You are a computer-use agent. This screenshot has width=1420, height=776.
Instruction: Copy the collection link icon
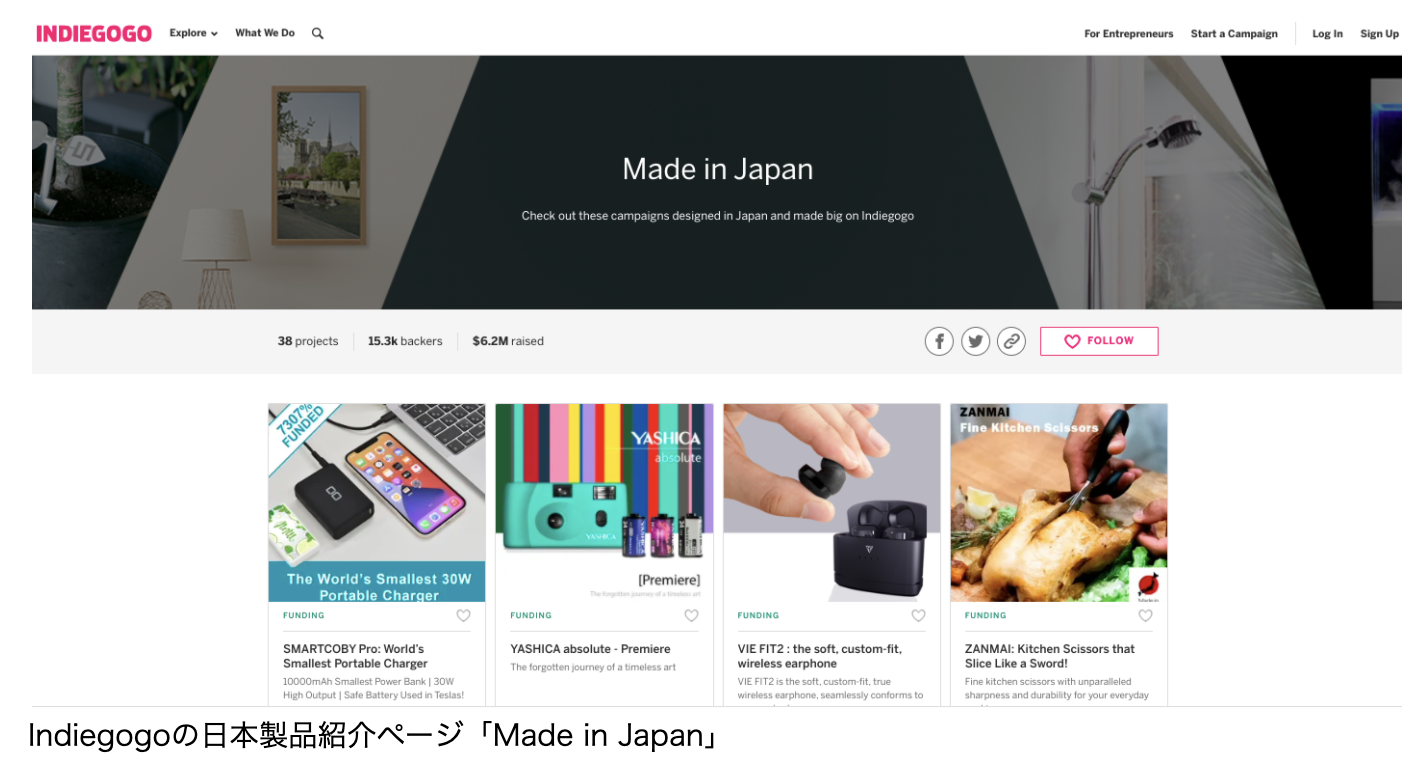tap(1011, 341)
